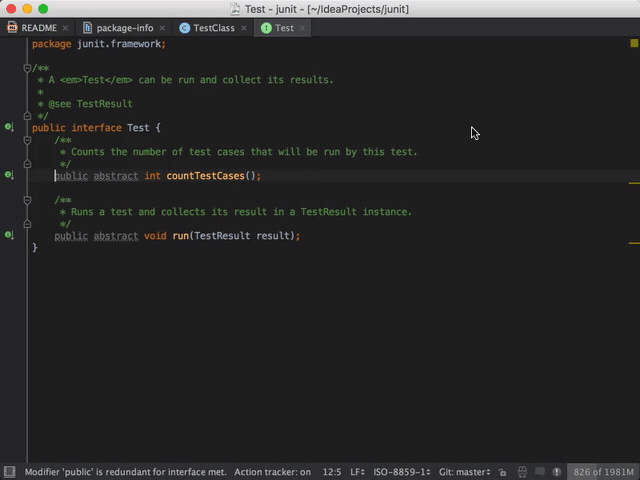This screenshot has width=640, height=480.
Task: Click the Hector inspections icon
Action: coord(522,472)
